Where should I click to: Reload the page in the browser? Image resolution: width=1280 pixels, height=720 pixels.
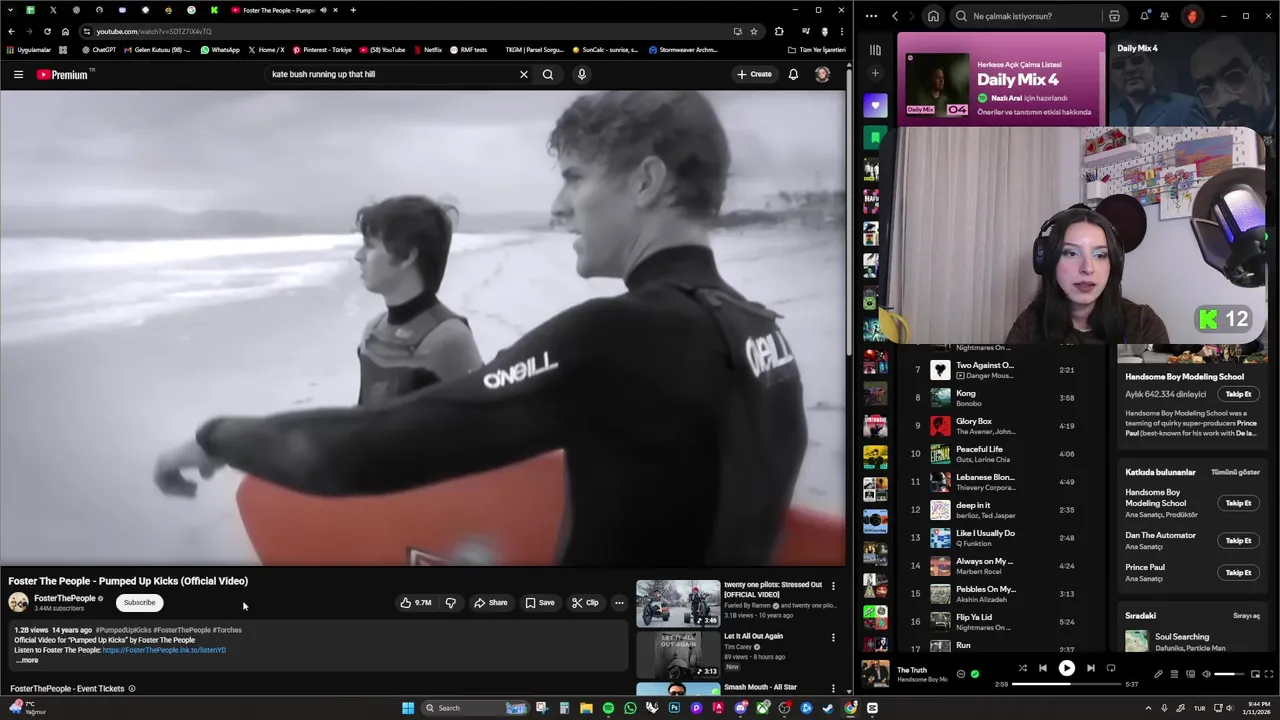click(47, 31)
